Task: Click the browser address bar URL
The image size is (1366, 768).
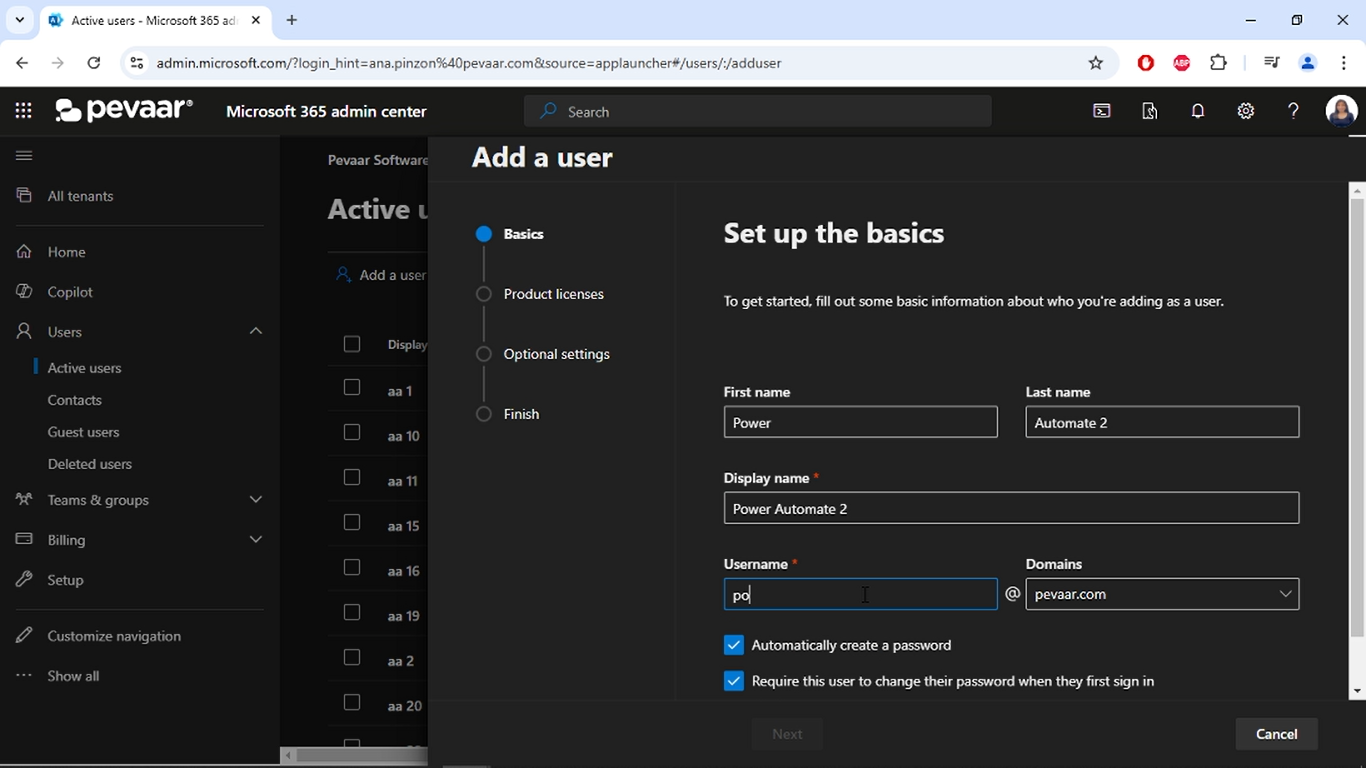Action: point(469,63)
